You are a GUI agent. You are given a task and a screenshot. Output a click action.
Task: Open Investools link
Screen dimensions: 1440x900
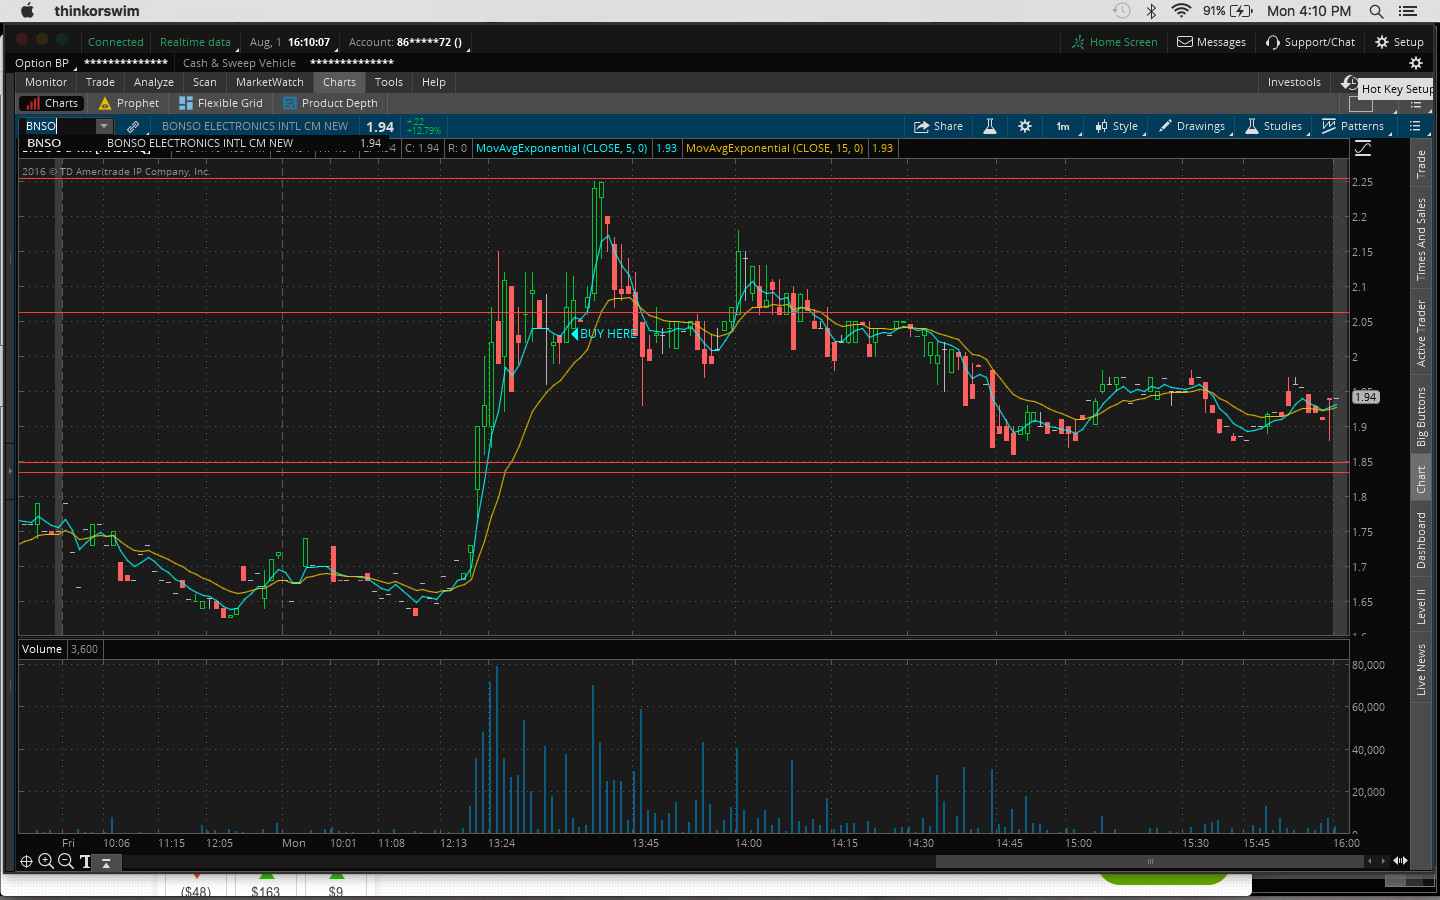click(x=1294, y=82)
